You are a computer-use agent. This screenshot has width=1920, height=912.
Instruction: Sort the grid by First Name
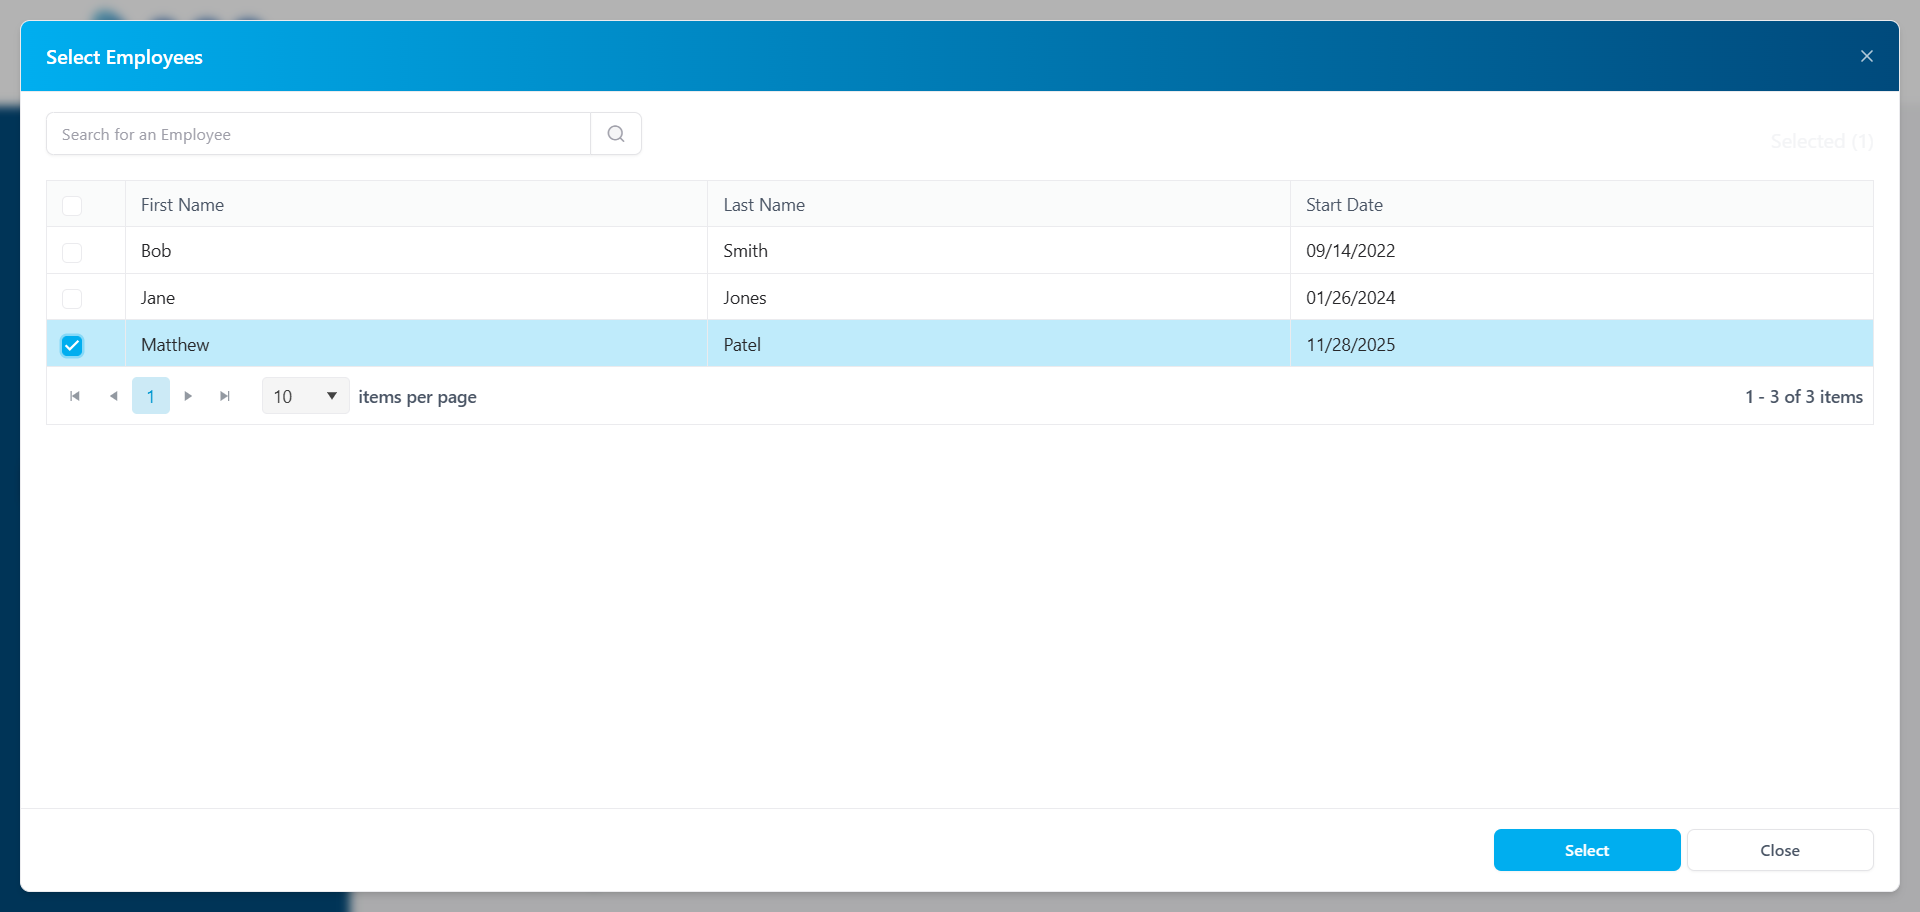tap(182, 204)
